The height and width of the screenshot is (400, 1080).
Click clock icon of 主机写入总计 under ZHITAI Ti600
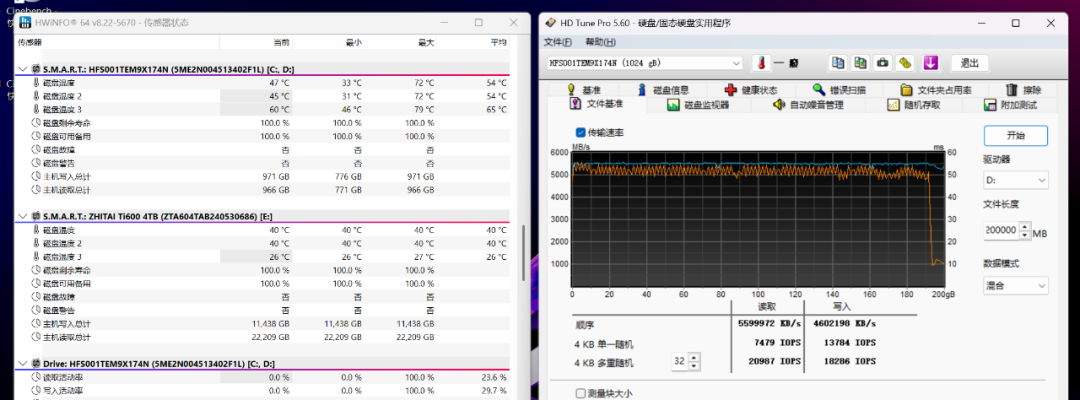point(37,324)
